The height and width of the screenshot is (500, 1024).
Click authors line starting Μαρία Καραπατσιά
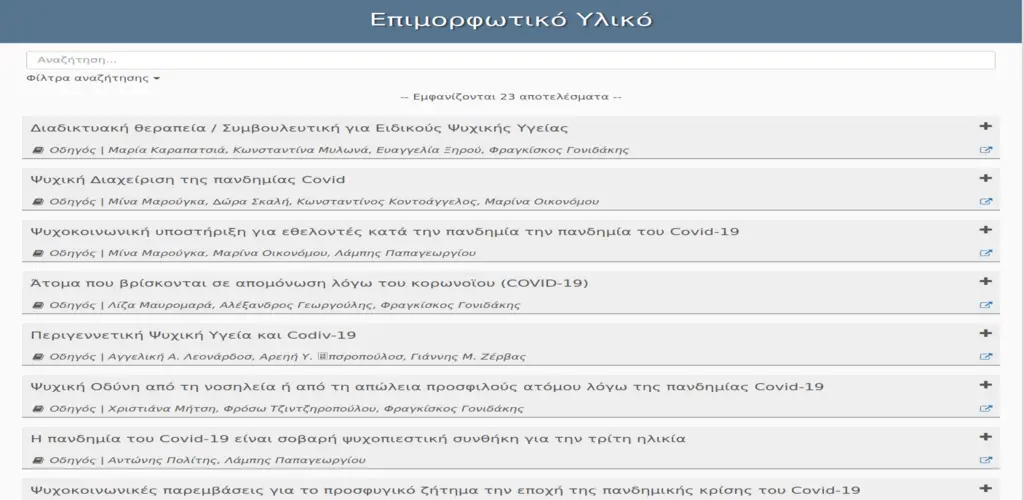[x=368, y=150]
